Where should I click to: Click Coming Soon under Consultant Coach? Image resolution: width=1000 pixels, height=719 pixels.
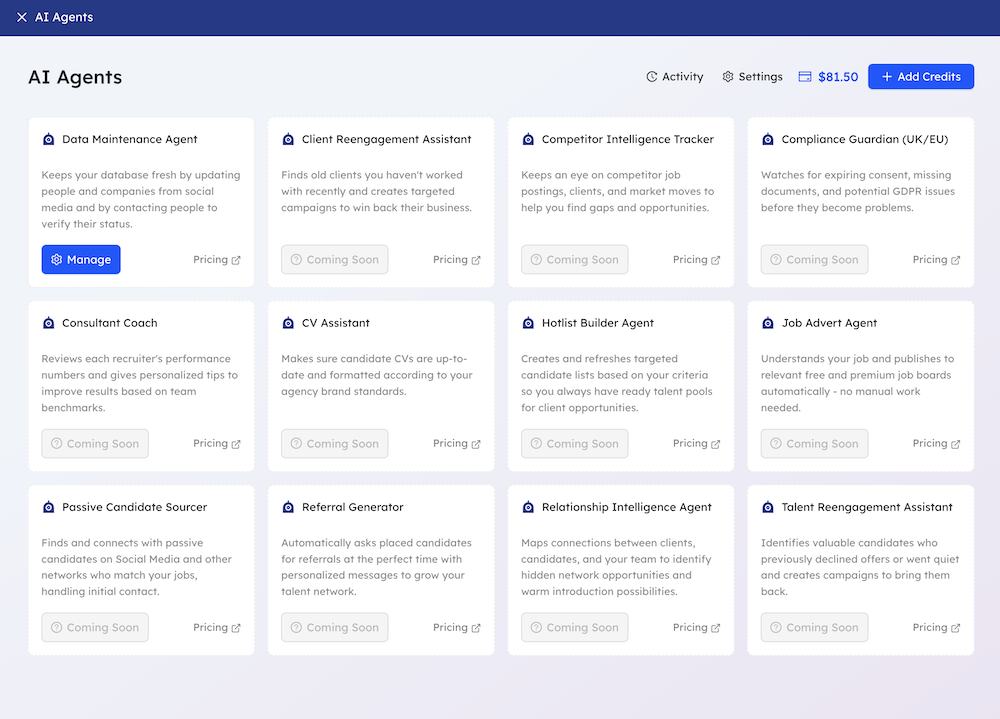[x=95, y=444]
